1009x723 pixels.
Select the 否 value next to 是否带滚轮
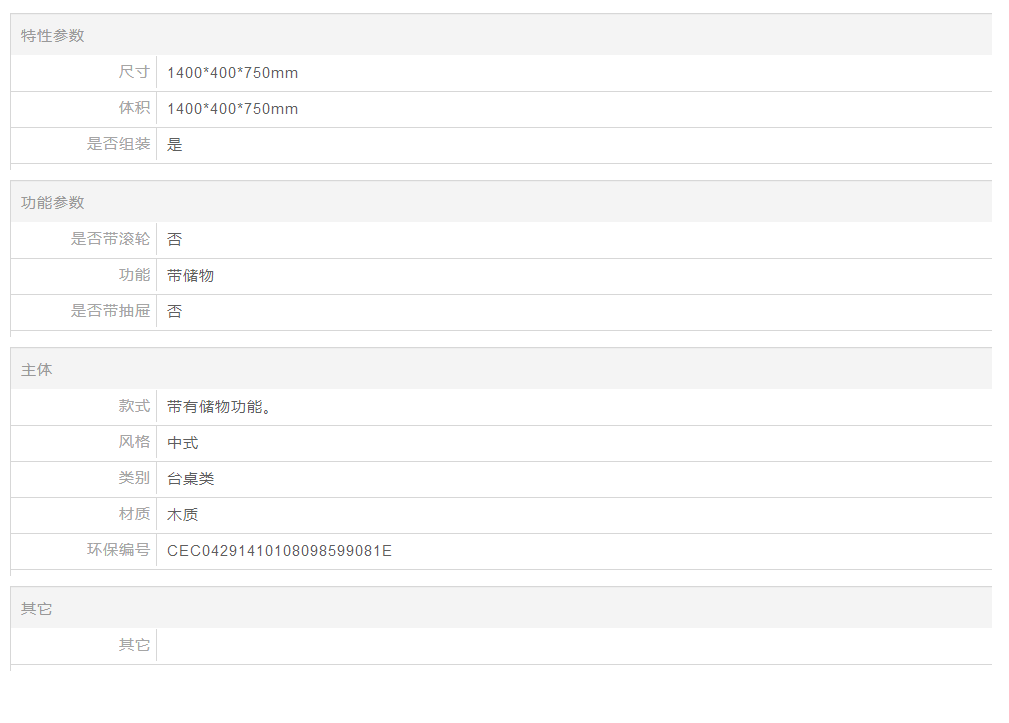175,240
